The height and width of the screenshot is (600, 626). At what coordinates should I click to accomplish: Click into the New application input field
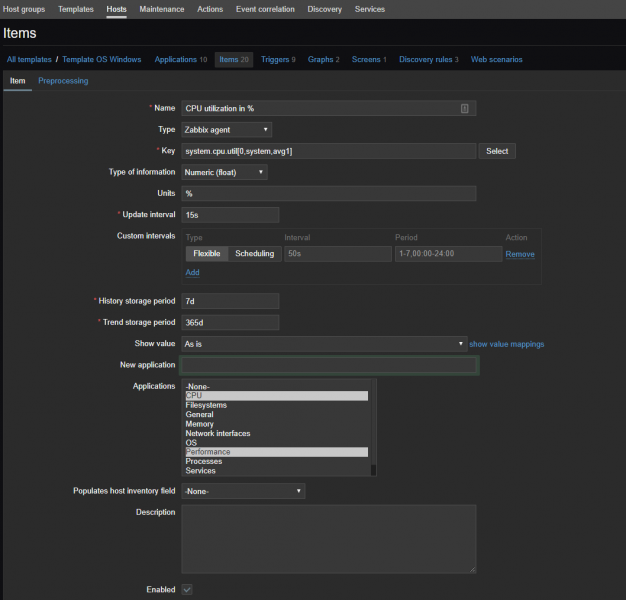(329, 365)
